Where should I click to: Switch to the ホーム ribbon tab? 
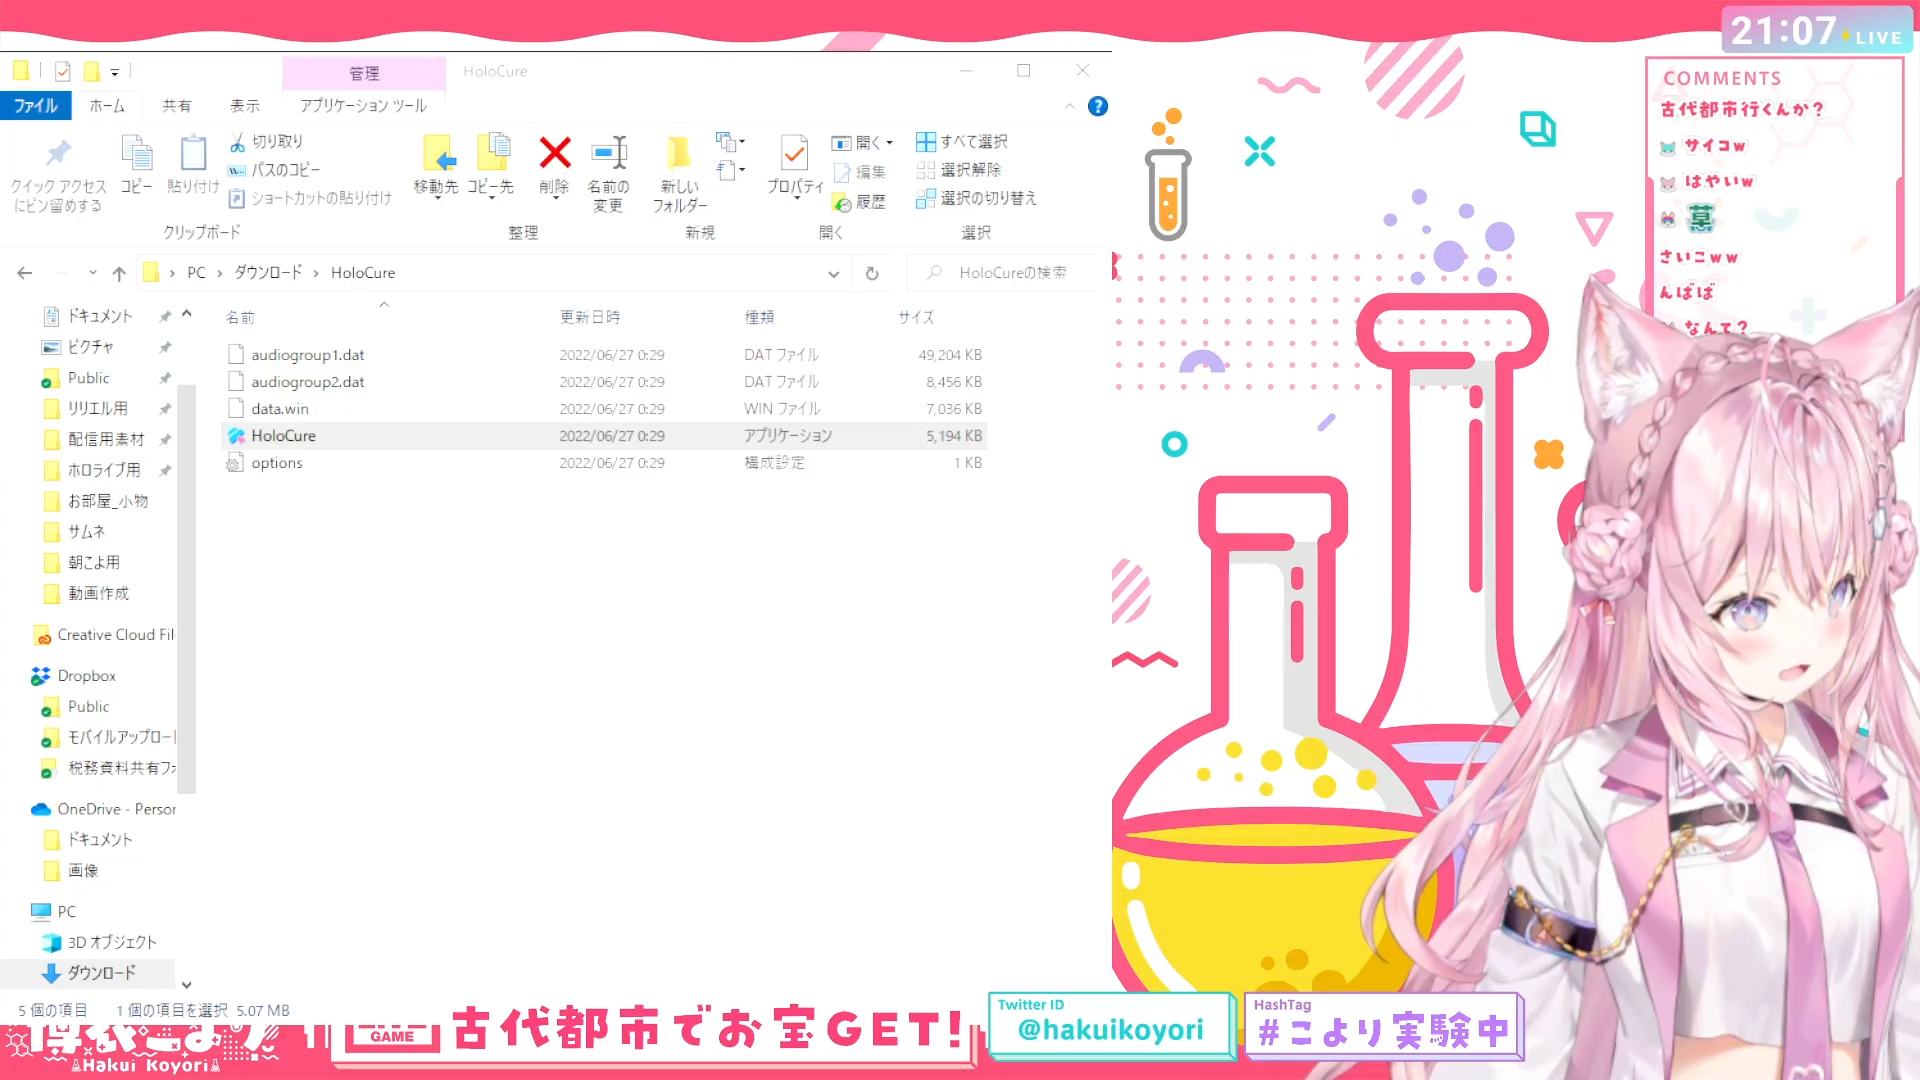click(x=107, y=106)
